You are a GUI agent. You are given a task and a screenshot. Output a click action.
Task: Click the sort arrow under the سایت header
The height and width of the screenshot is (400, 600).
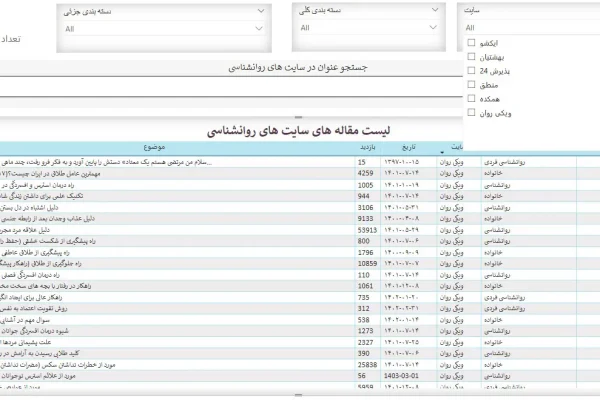[x=442, y=152]
